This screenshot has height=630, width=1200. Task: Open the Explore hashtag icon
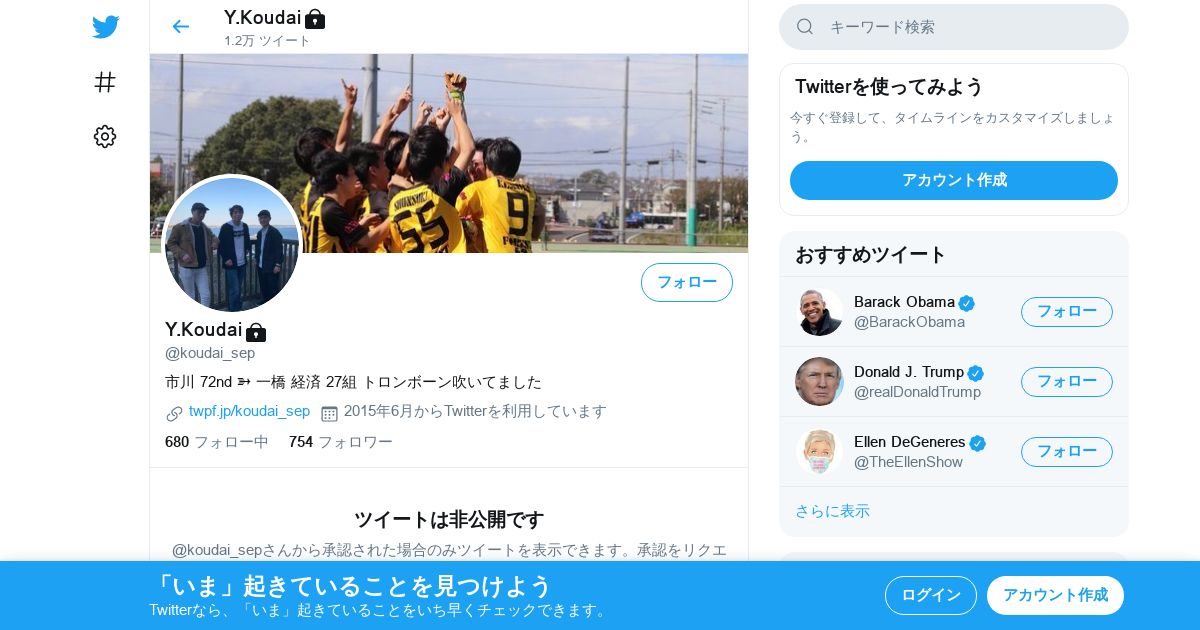pos(105,82)
